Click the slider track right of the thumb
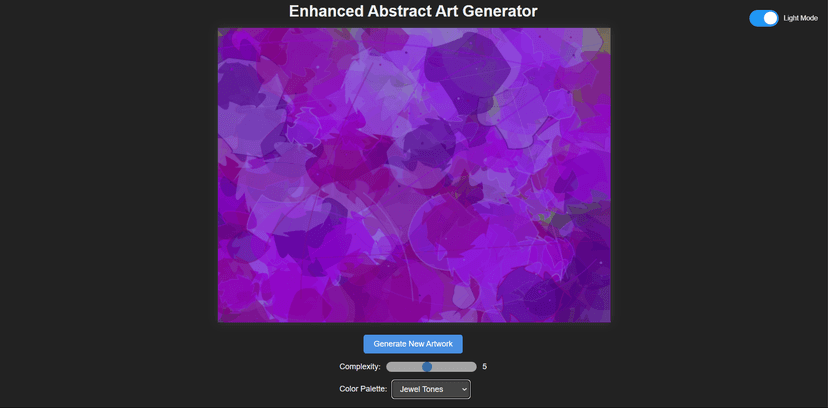828x408 pixels. tap(454, 366)
